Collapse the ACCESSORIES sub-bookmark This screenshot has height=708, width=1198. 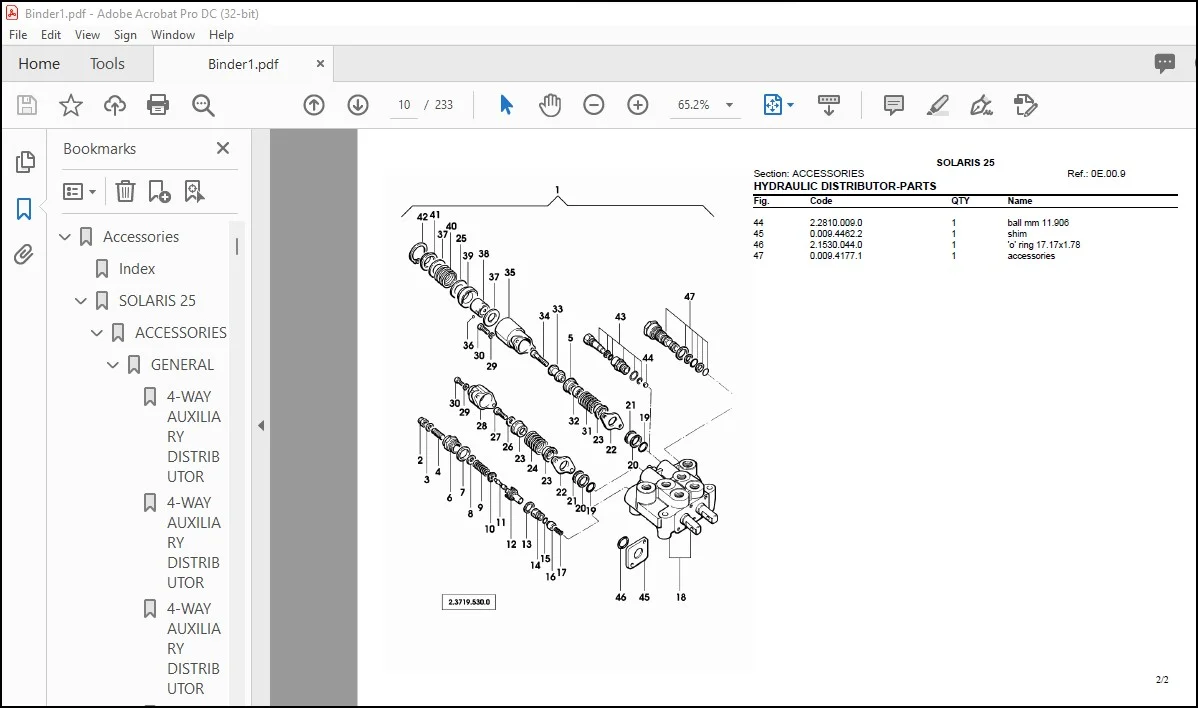pyautogui.click(x=97, y=333)
